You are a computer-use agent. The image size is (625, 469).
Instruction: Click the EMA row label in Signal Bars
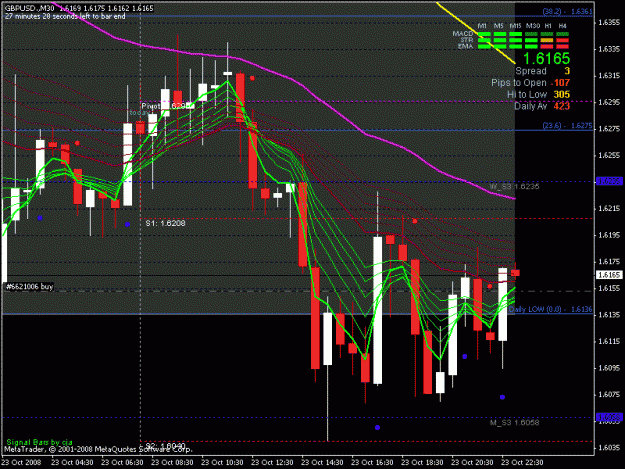click(x=466, y=46)
